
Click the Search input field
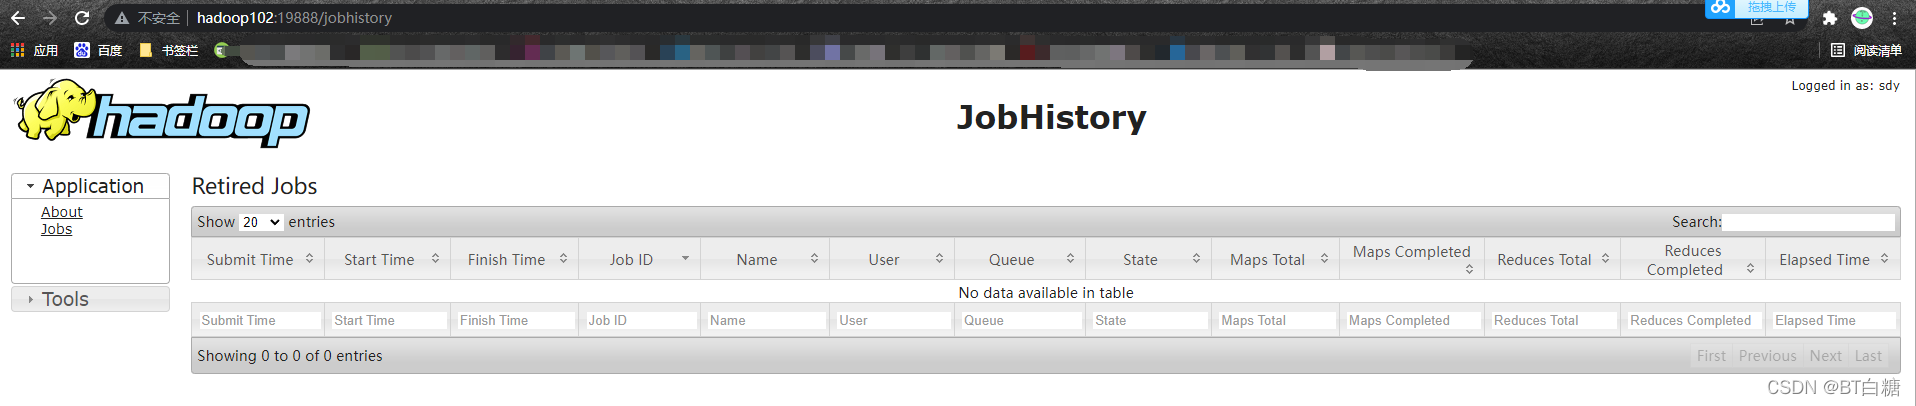tap(1809, 222)
